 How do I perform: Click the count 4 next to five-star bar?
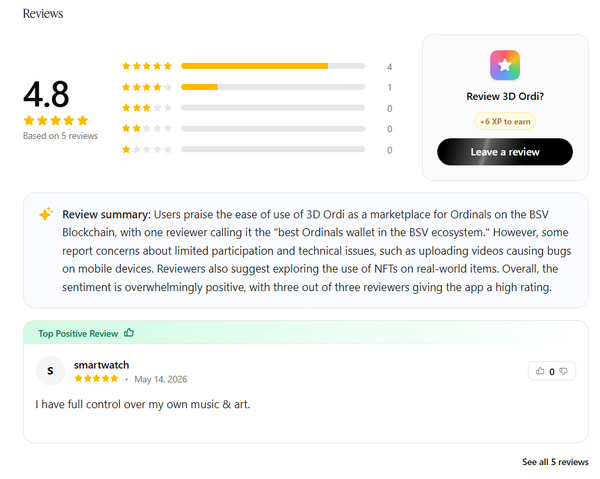389,67
